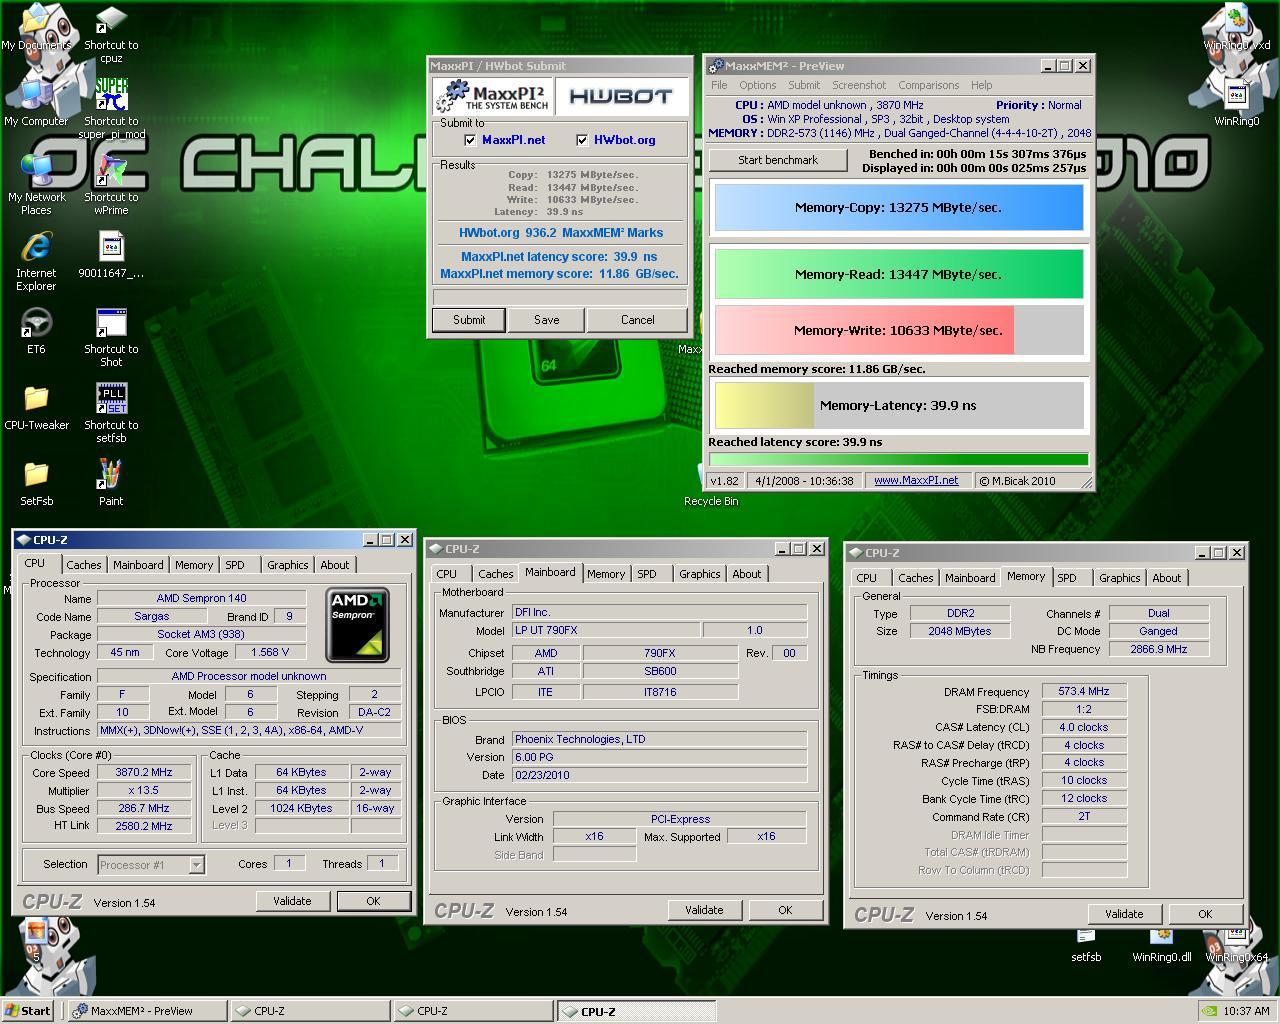
Task: Click the Memory-Read result bar
Action: (x=898, y=274)
